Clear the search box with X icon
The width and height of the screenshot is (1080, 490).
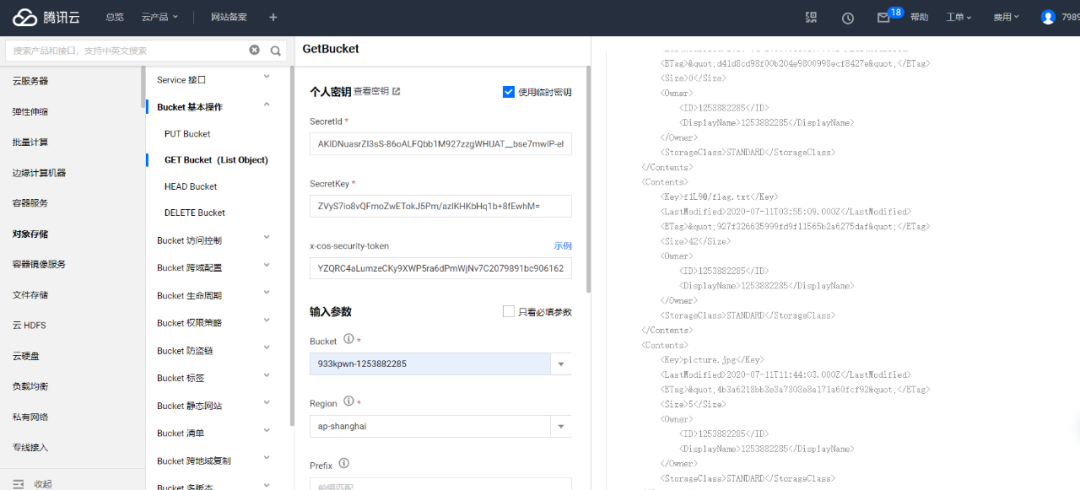pos(254,50)
